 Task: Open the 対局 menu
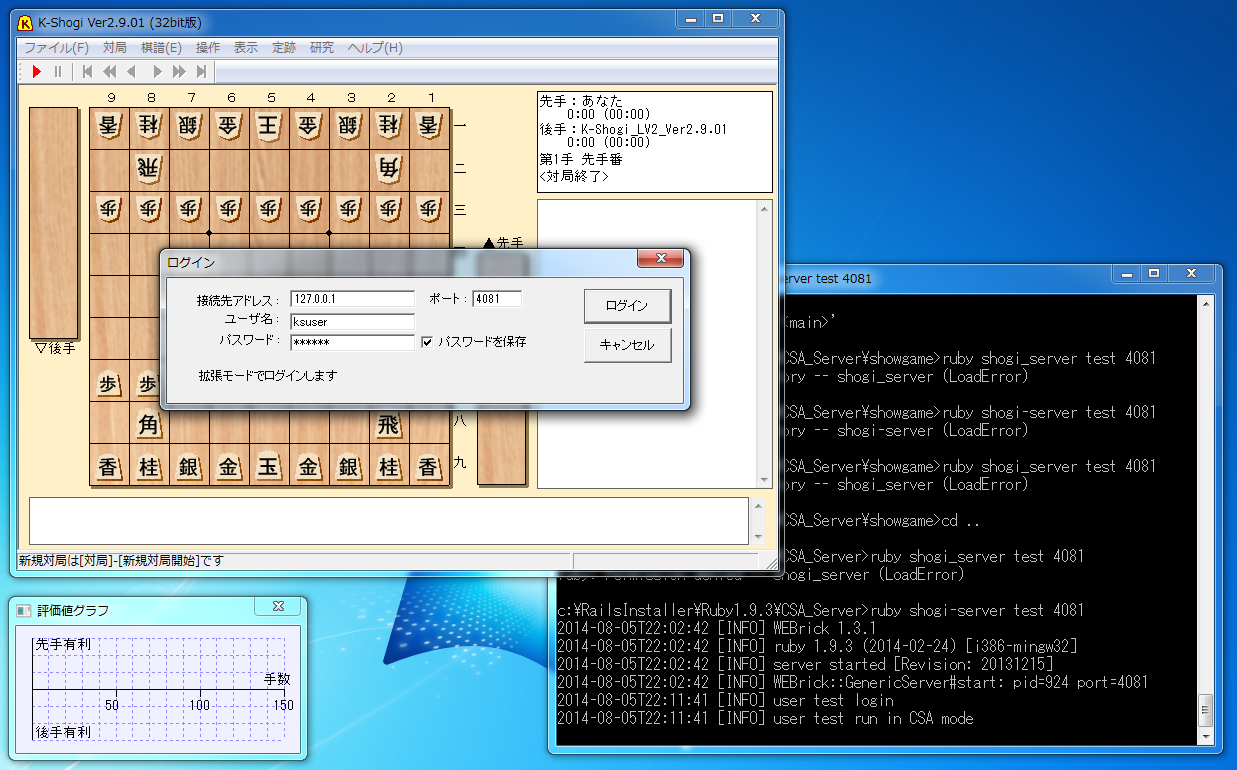115,47
